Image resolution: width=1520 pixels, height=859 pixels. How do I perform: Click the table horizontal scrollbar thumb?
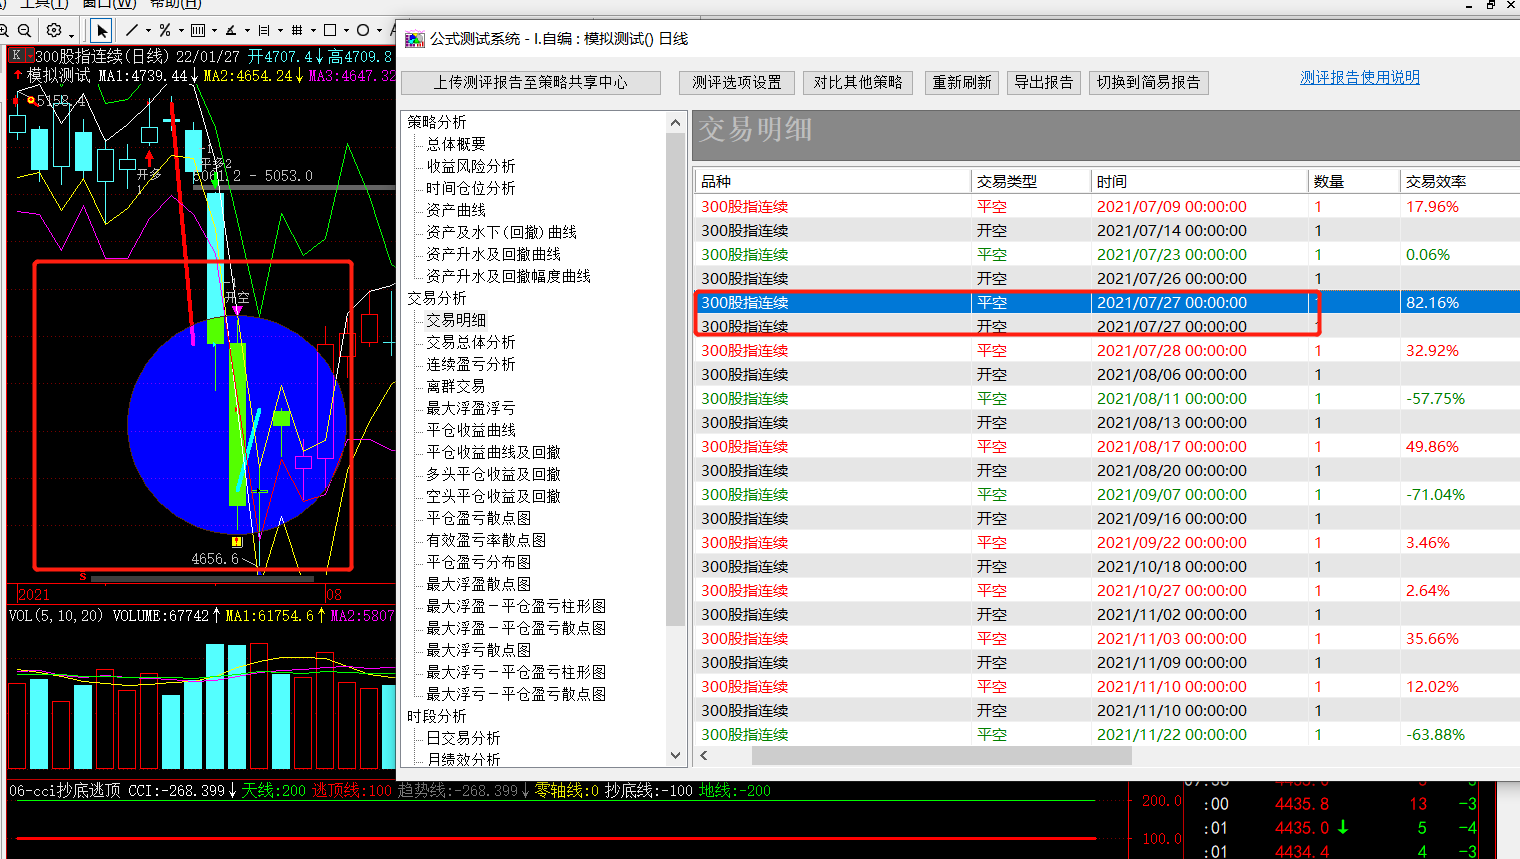click(x=941, y=756)
